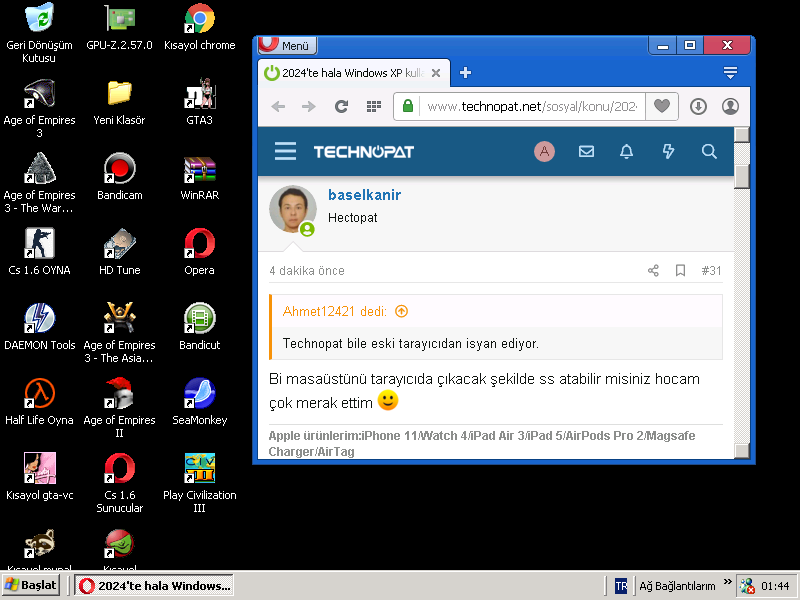Screen dimensions: 800x600
Task: Open baselkanir's profile avatar
Action: coord(292,209)
